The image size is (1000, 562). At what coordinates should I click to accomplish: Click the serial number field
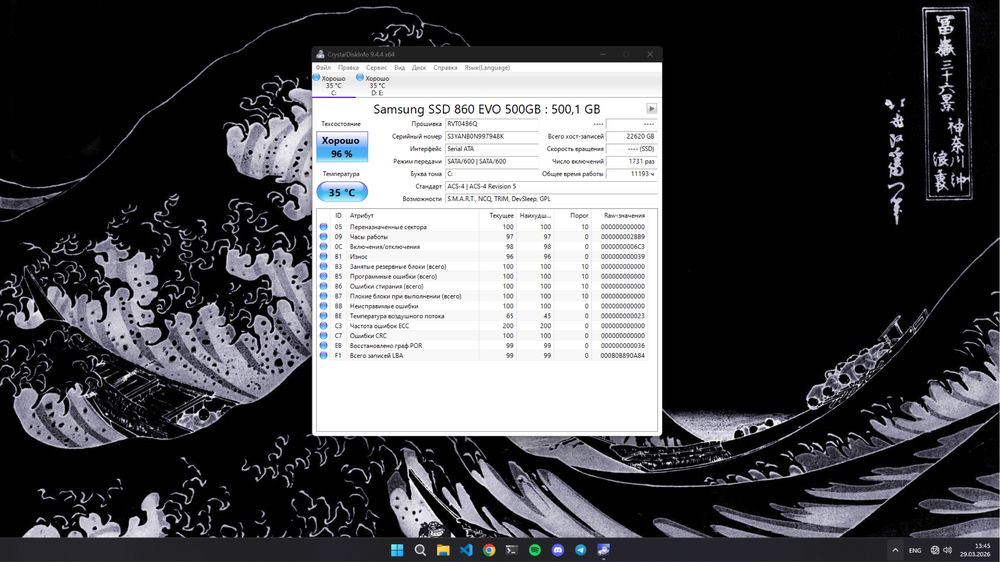pyautogui.click(x=492, y=137)
